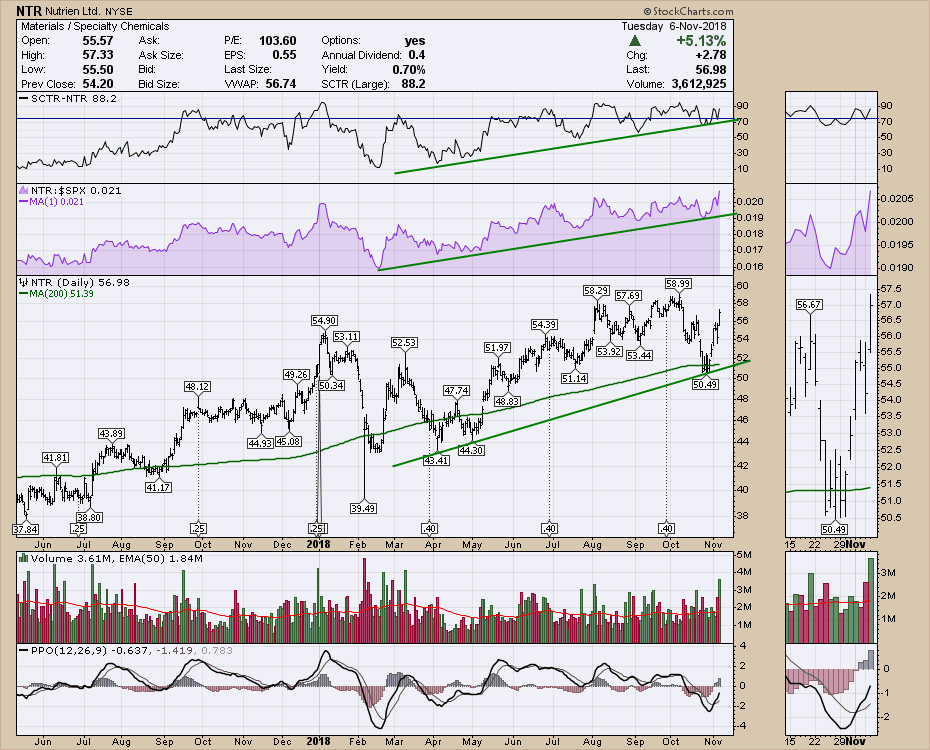The height and width of the screenshot is (750, 930).
Task: Click the 54.90 price label
Action: tap(324, 320)
